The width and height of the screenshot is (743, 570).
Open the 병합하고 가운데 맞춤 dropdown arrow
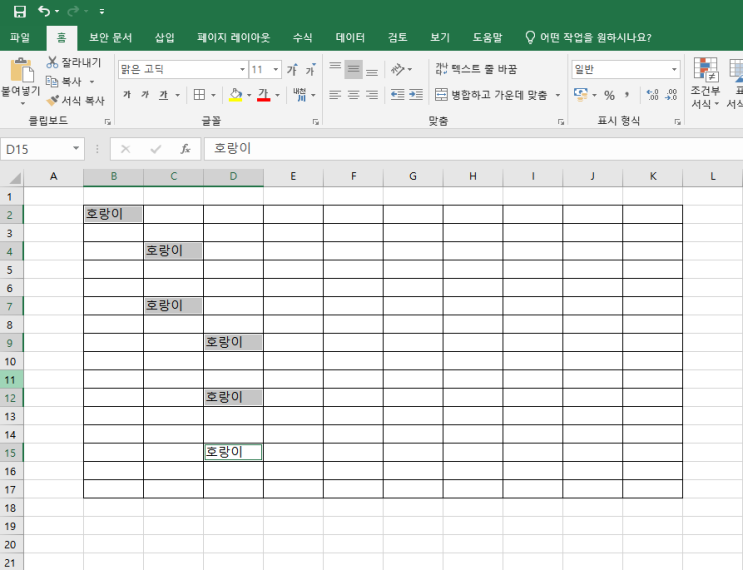pyautogui.click(x=558, y=95)
